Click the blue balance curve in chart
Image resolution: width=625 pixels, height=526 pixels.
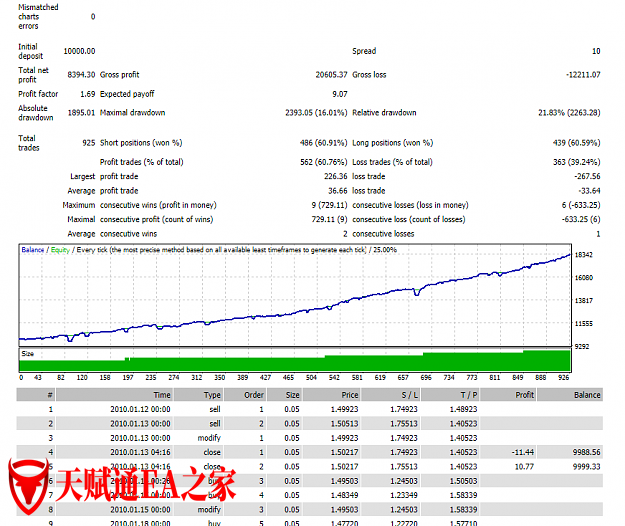point(300,305)
